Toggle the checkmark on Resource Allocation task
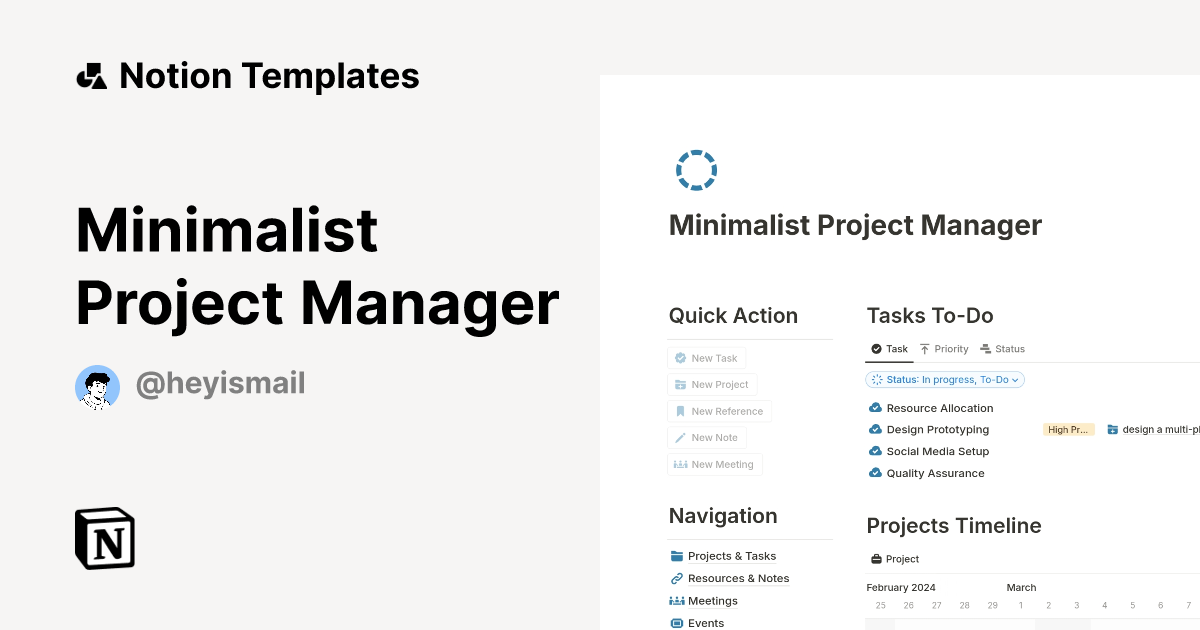 (874, 408)
